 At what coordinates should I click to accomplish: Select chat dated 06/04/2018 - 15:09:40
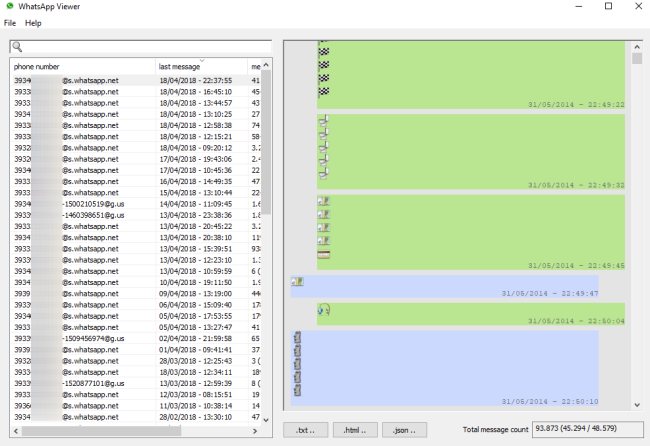(136, 305)
